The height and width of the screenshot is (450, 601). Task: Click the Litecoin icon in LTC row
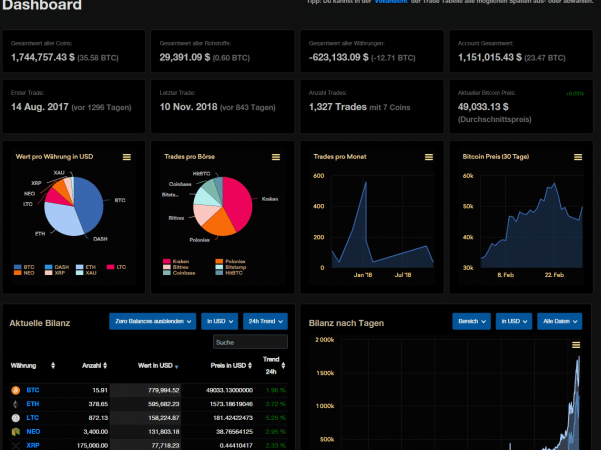pyautogui.click(x=16, y=418)
